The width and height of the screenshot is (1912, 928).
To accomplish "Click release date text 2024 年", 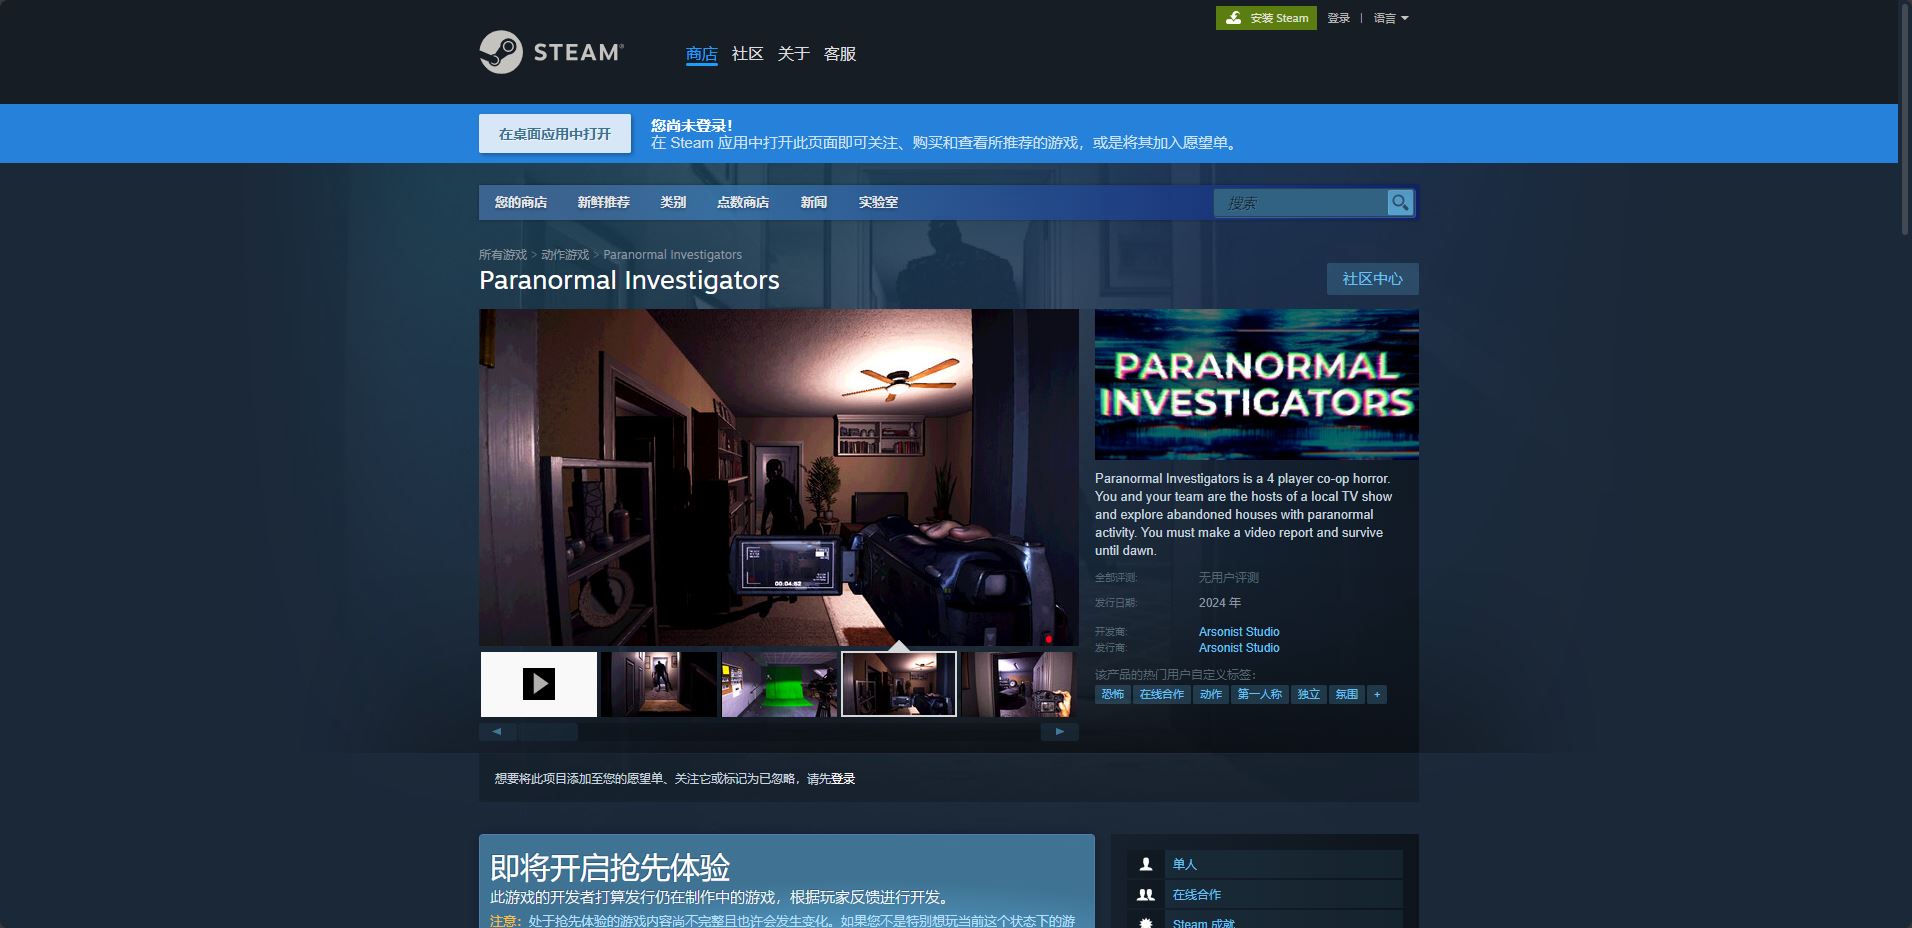I will [1220, 603].
